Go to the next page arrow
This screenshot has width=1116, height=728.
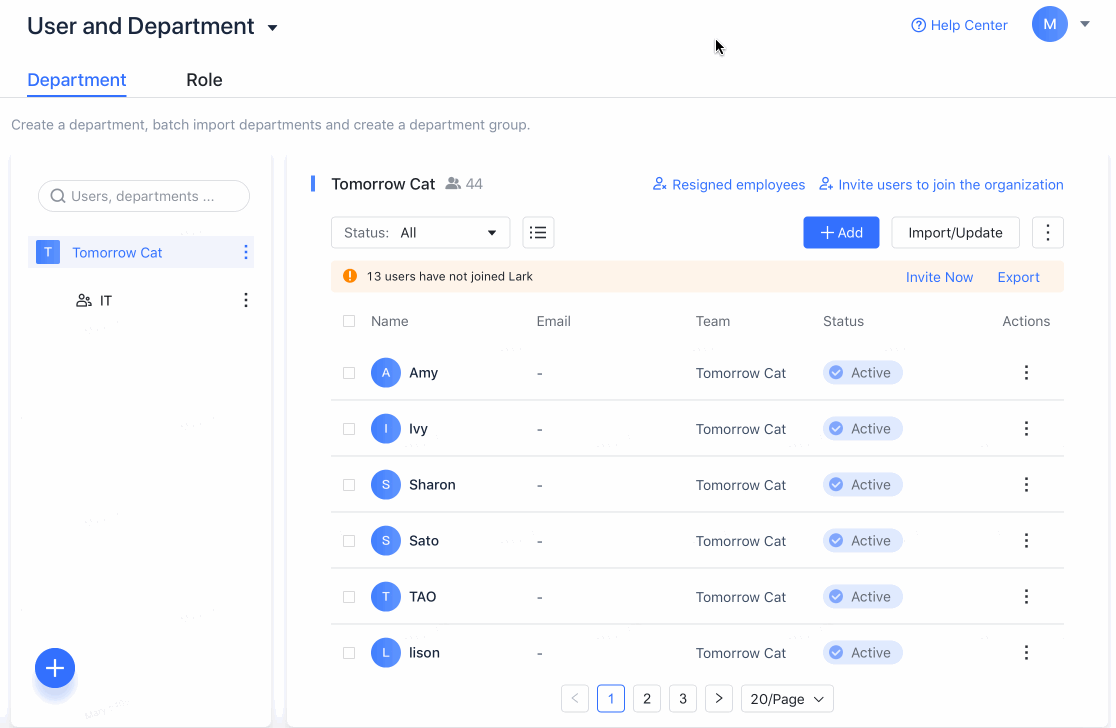pos(719,698)
